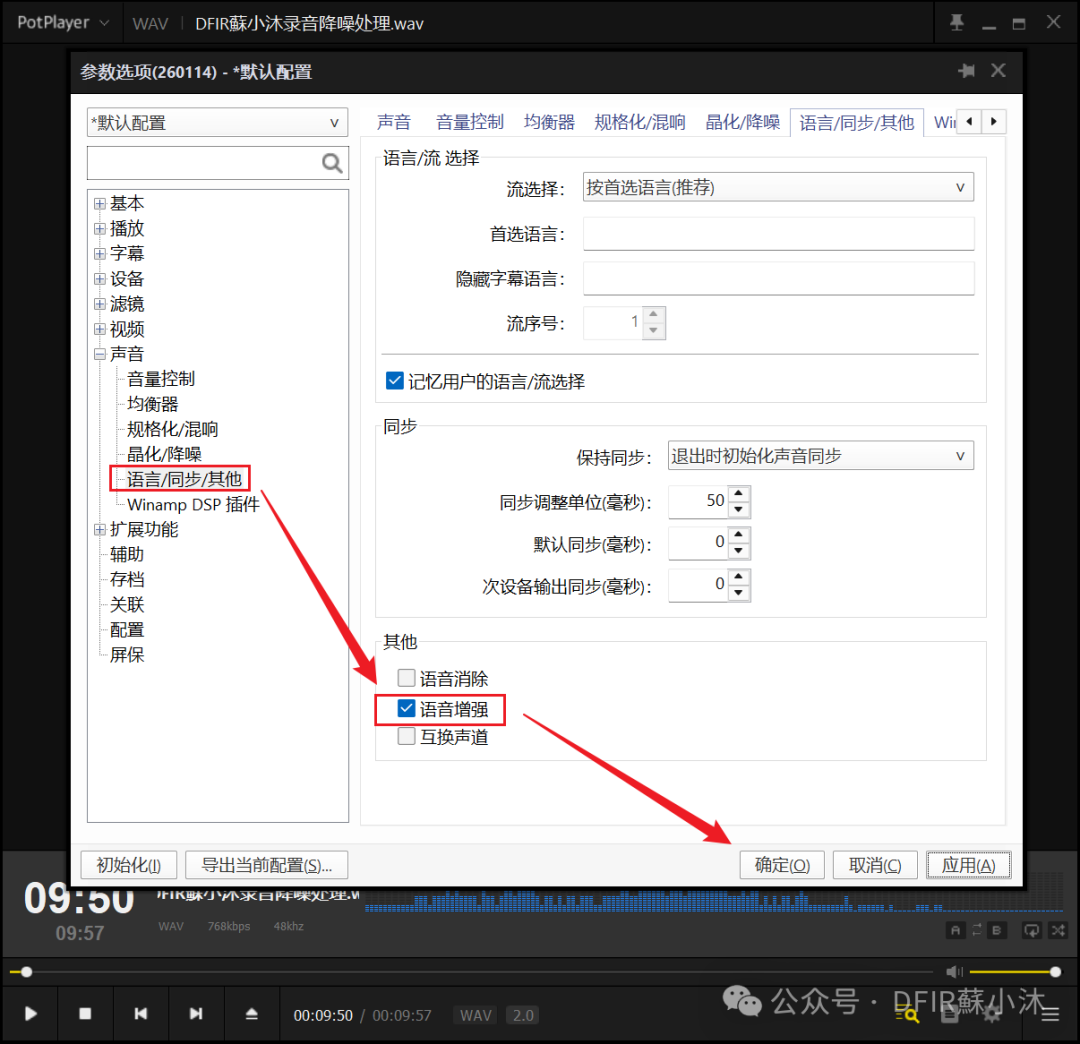The width and height of the screenshot is (1080, 1044).
Task: Uncheck the 语音增强 option
Action: coord(407,709)
